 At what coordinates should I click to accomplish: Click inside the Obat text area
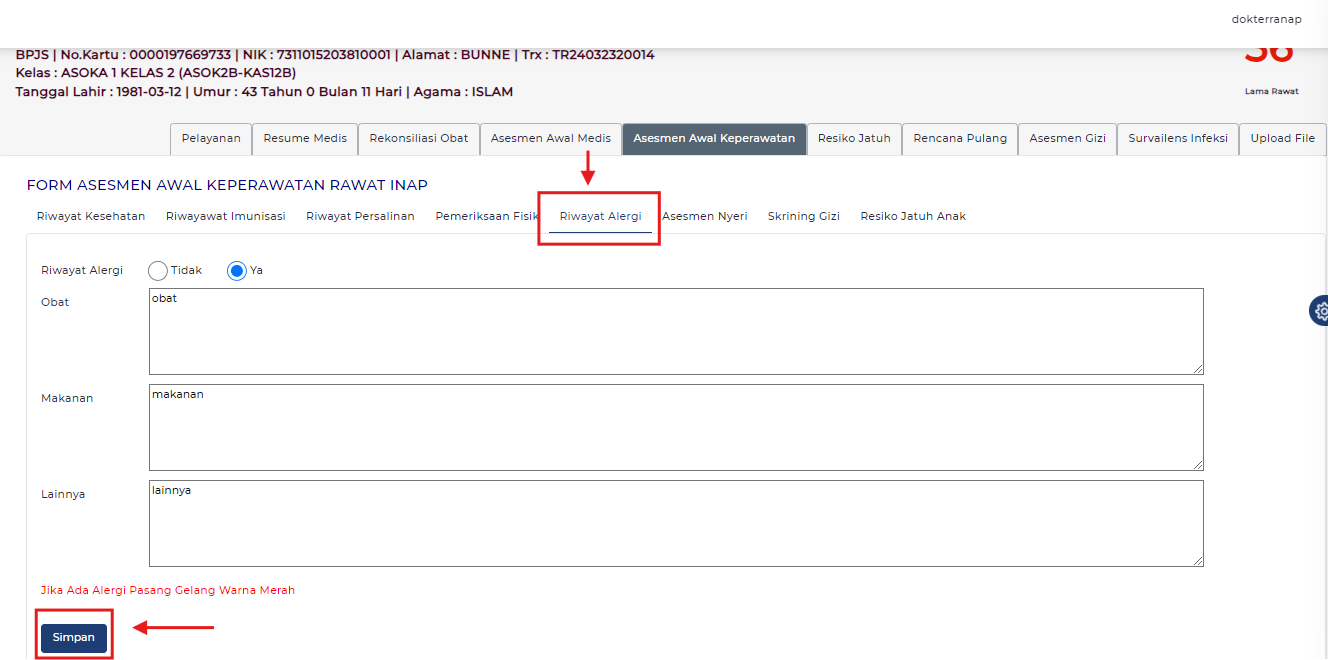676,332
